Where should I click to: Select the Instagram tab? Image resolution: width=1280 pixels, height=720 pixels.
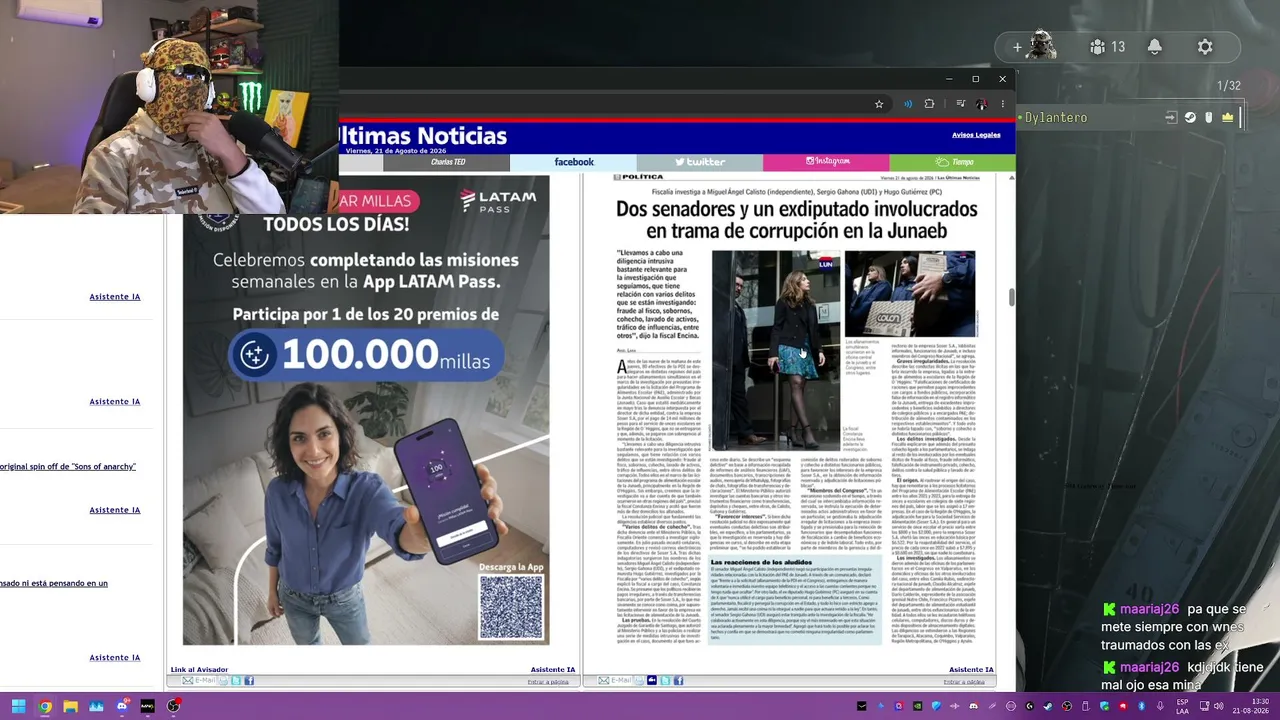coord(827,162)
